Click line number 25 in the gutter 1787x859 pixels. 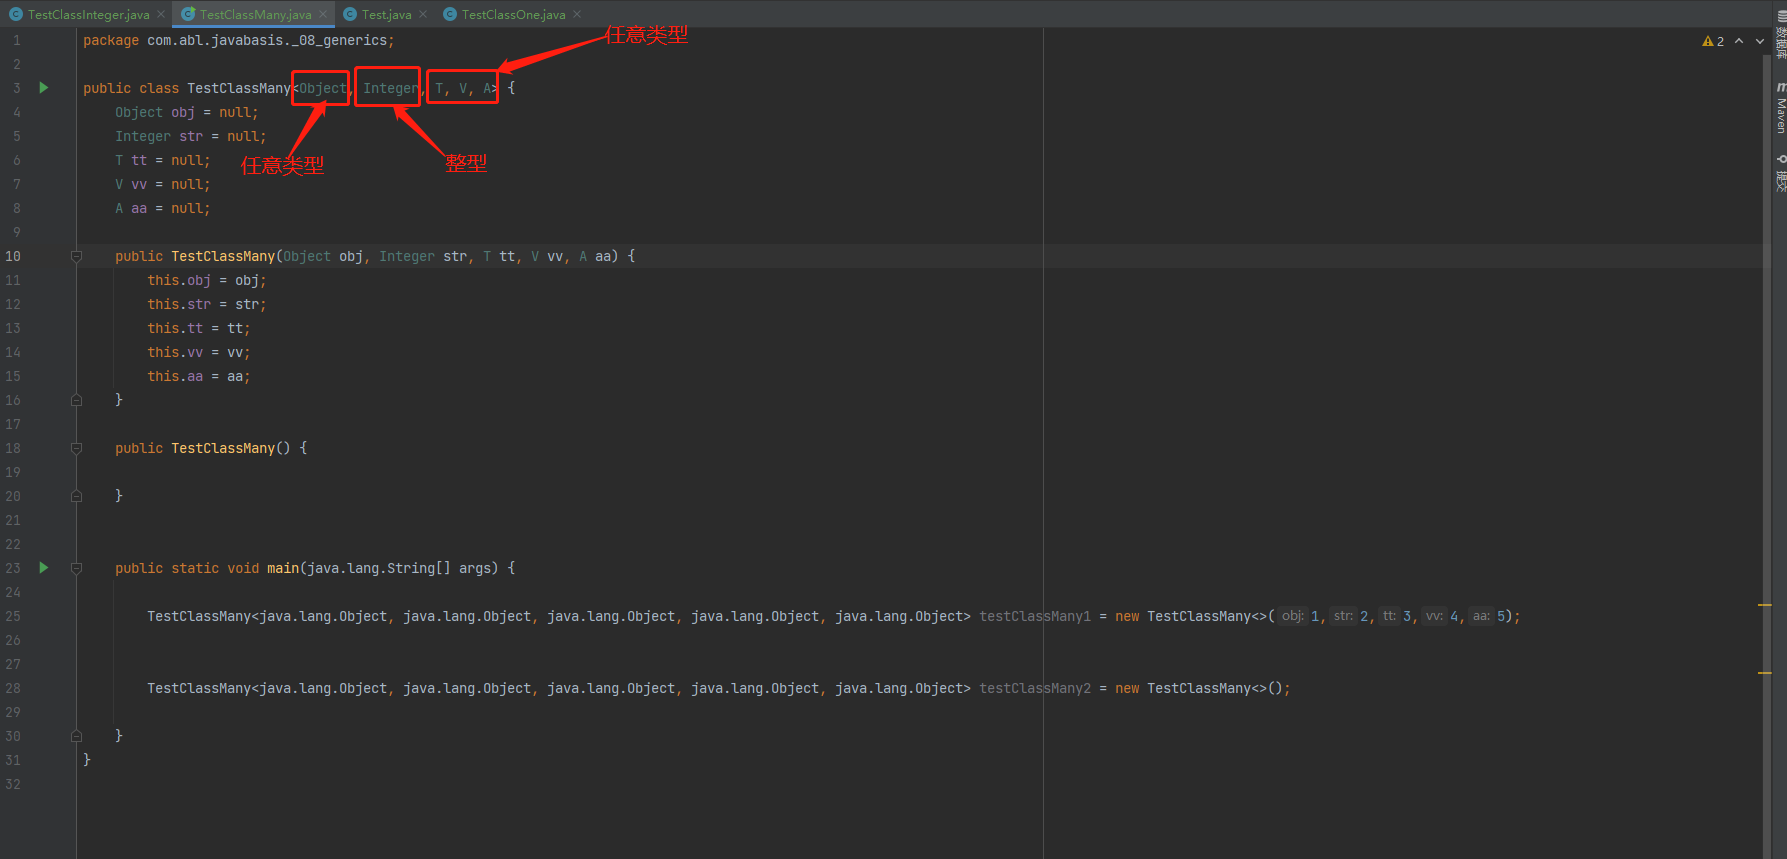13,616
